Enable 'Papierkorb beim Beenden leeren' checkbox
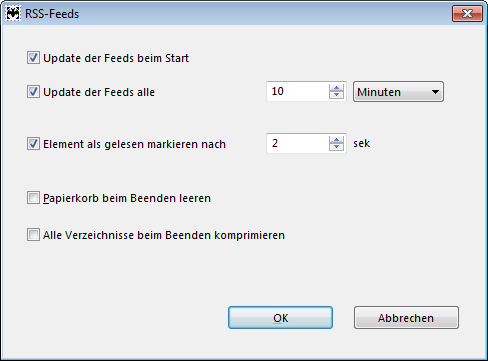 pyautogui.click(x=33, y=198)
